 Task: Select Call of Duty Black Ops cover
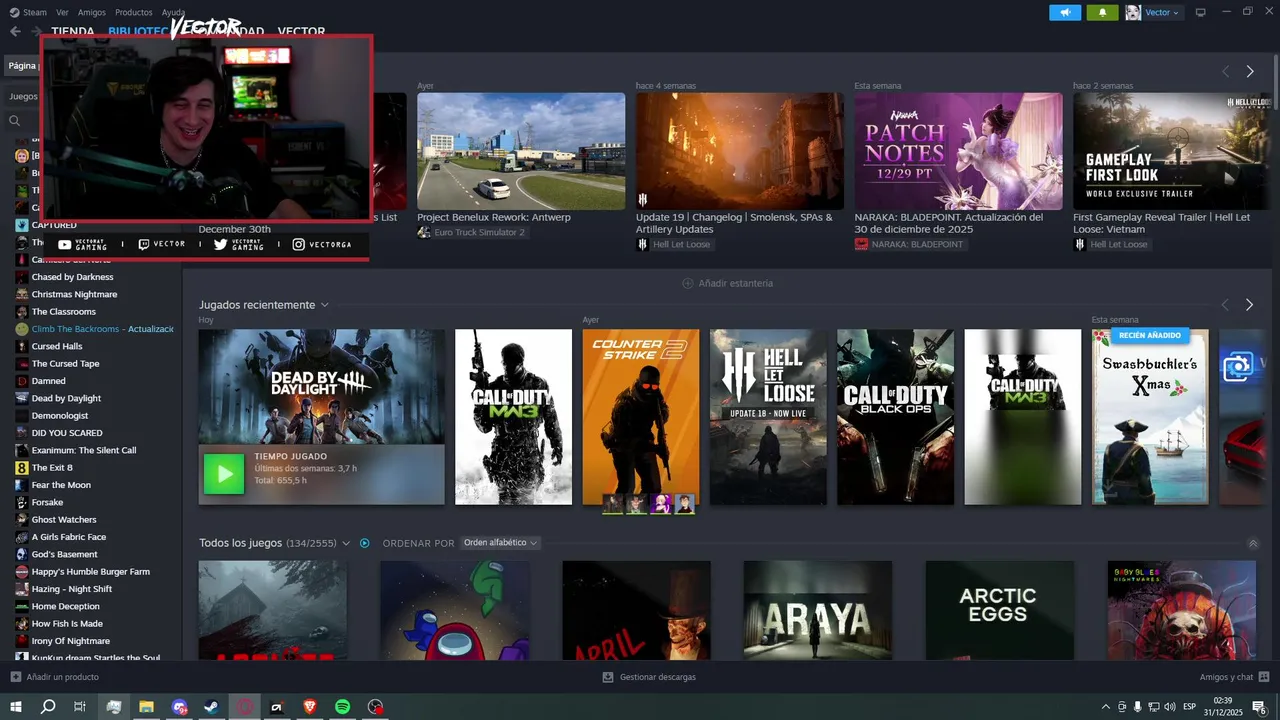pyautogui.click(x=895, y=417)
